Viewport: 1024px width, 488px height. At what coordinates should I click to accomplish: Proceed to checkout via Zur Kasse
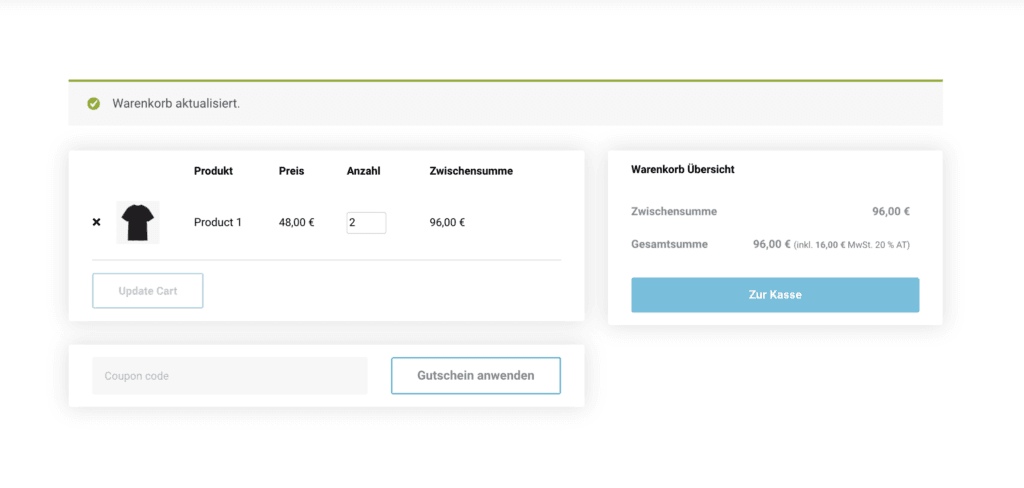[x=774, y=295]
